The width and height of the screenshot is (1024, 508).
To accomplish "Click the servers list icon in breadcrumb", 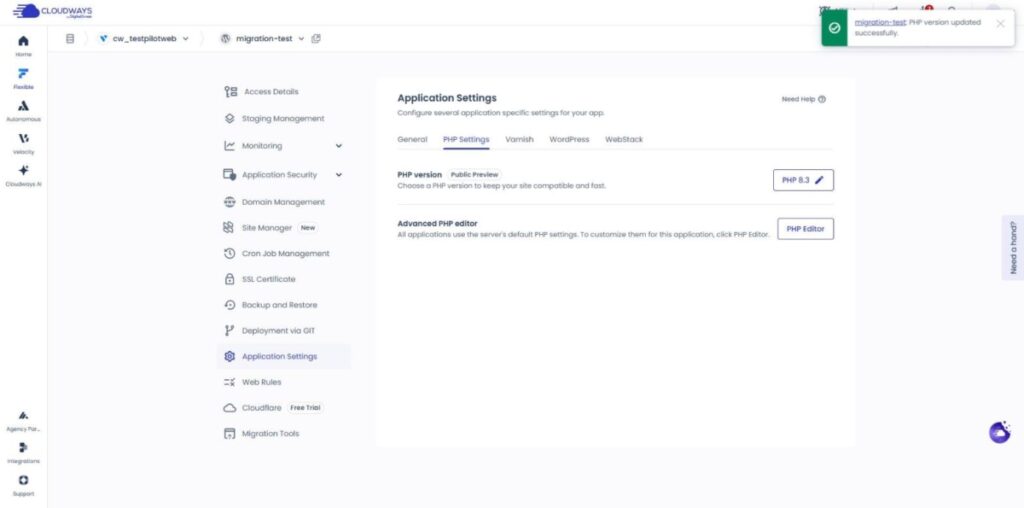I will click(70, 39).
